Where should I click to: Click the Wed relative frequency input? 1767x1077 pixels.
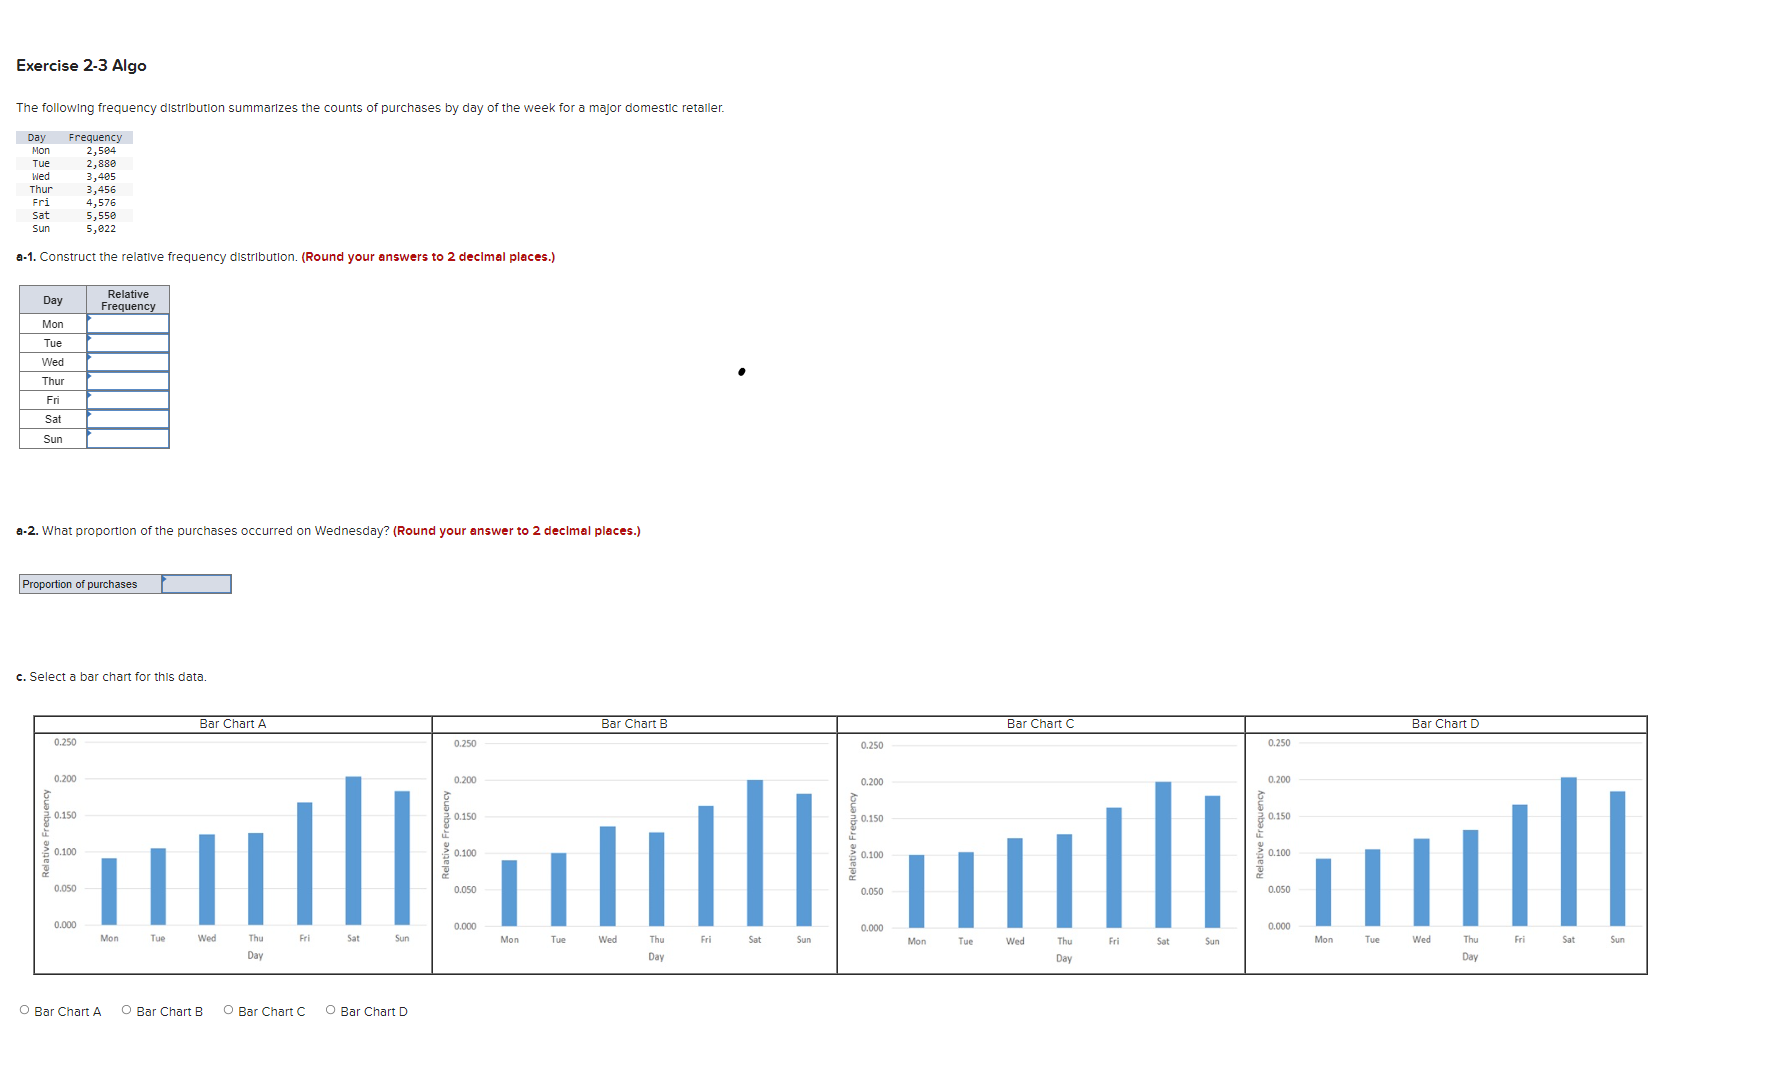coord(128,362)
